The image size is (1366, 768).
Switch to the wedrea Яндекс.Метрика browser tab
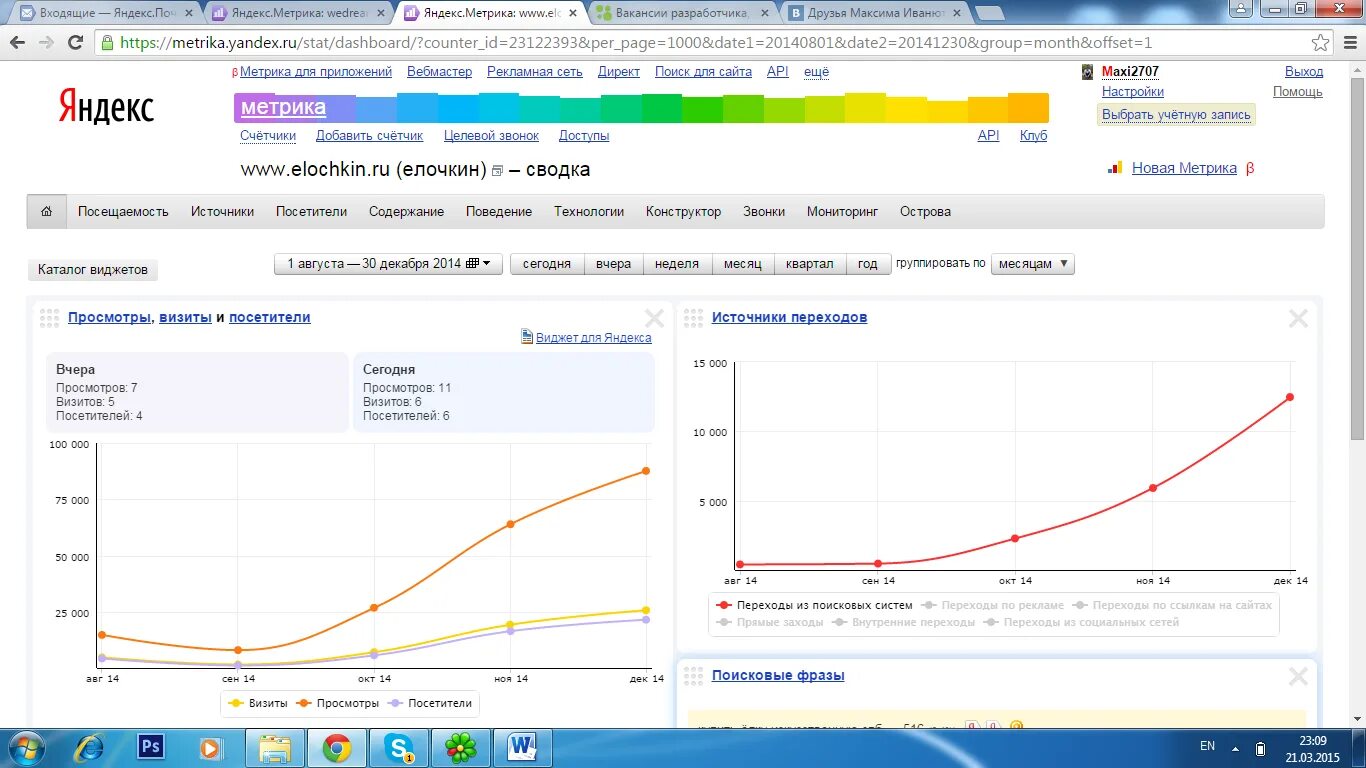coord(296,13)
